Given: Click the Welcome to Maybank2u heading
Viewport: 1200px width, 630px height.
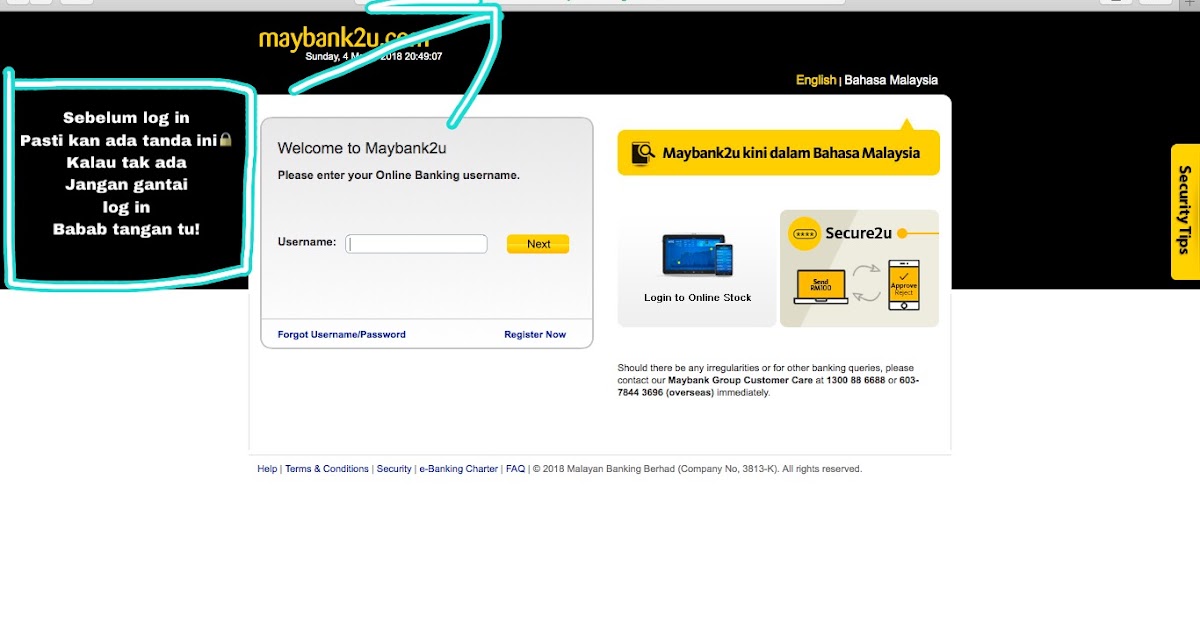Looking at the screenshot, I should click(x=362, y=148).
